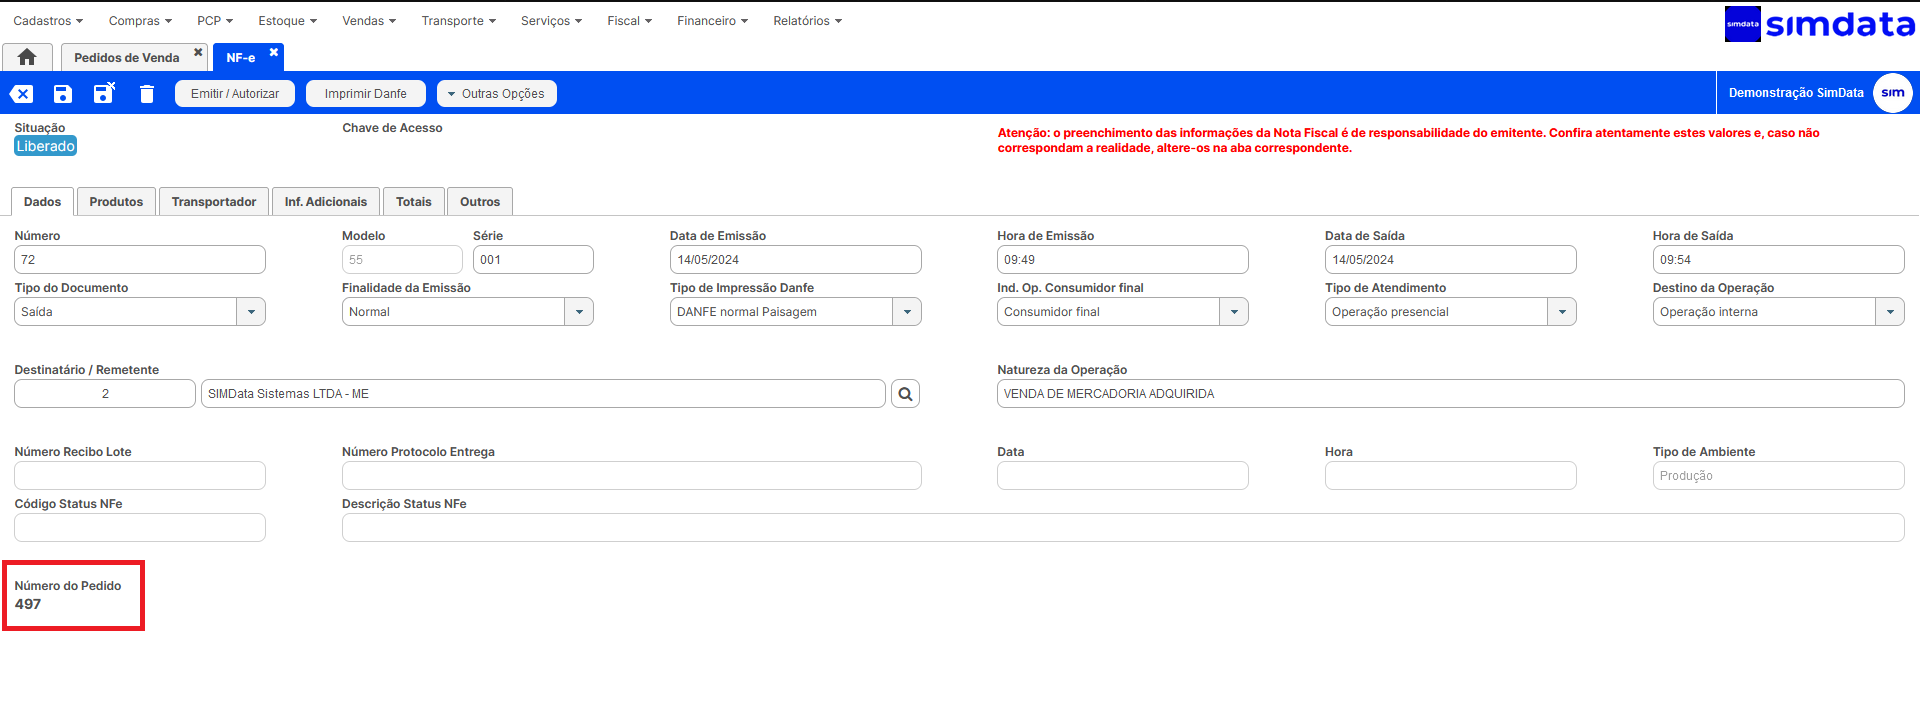Open the Tipo de Impressão Danfe dropdown
The image size is (1920, 717).
coord(907,312)
